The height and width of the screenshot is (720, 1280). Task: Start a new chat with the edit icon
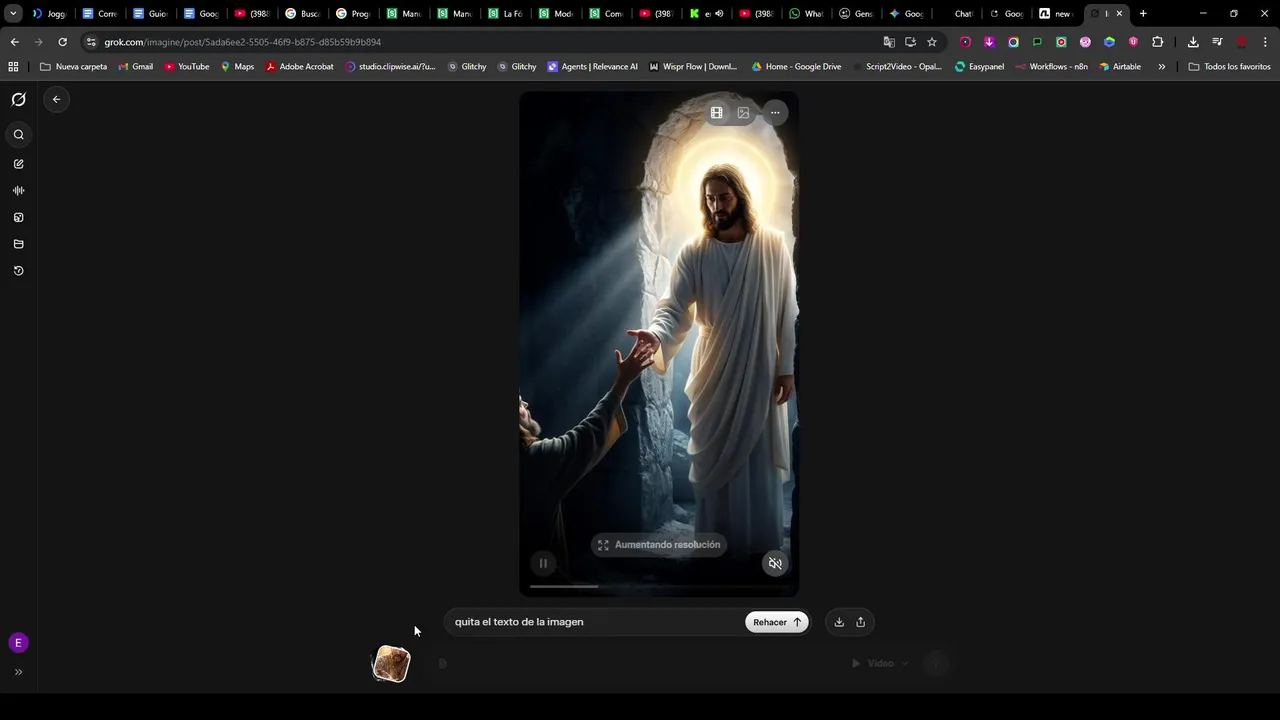[x=18, y=164]
